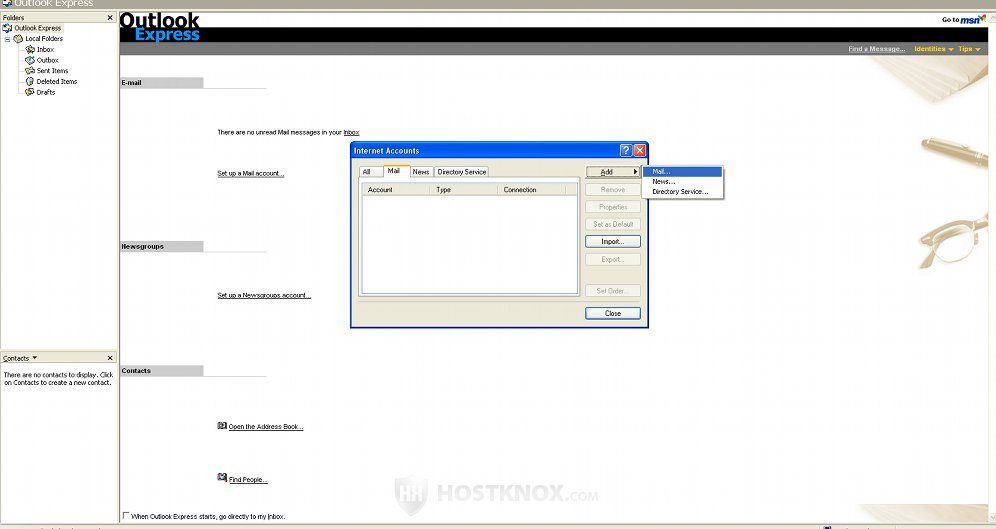Screen dimensions: 996x529
Task: Click the Drafts folder icon
Action: (x=30, y=92)
